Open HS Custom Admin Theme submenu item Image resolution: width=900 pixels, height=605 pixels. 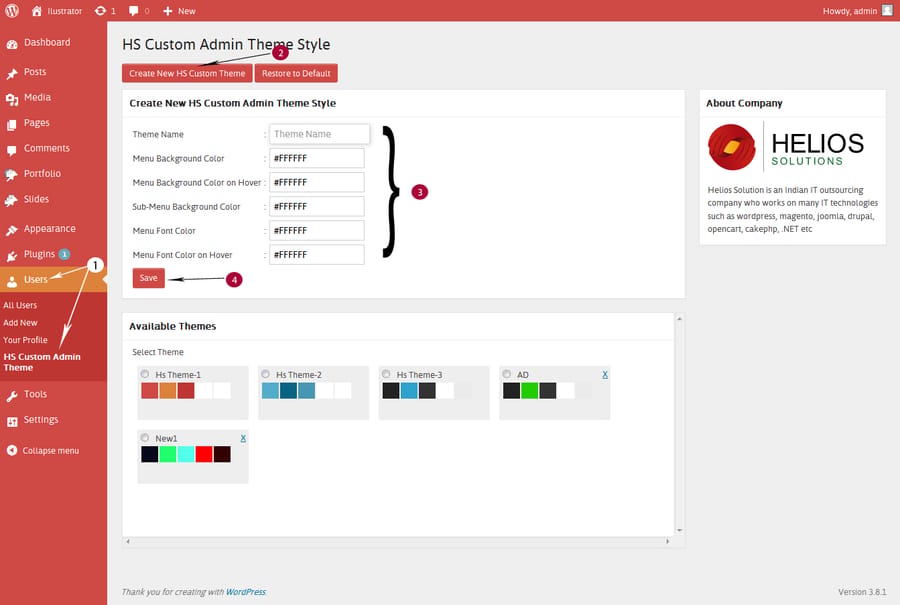click(x=42, y=362)
